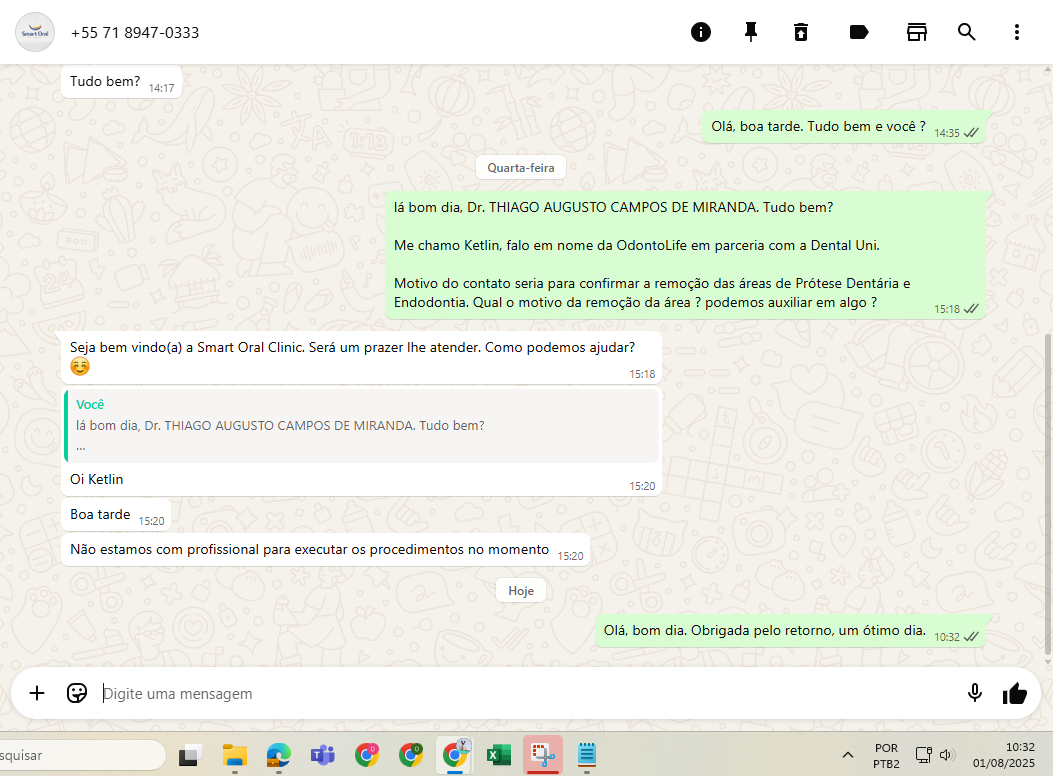Open the emoji and sticker picker
1053x776 pixels.
[77, 693]
